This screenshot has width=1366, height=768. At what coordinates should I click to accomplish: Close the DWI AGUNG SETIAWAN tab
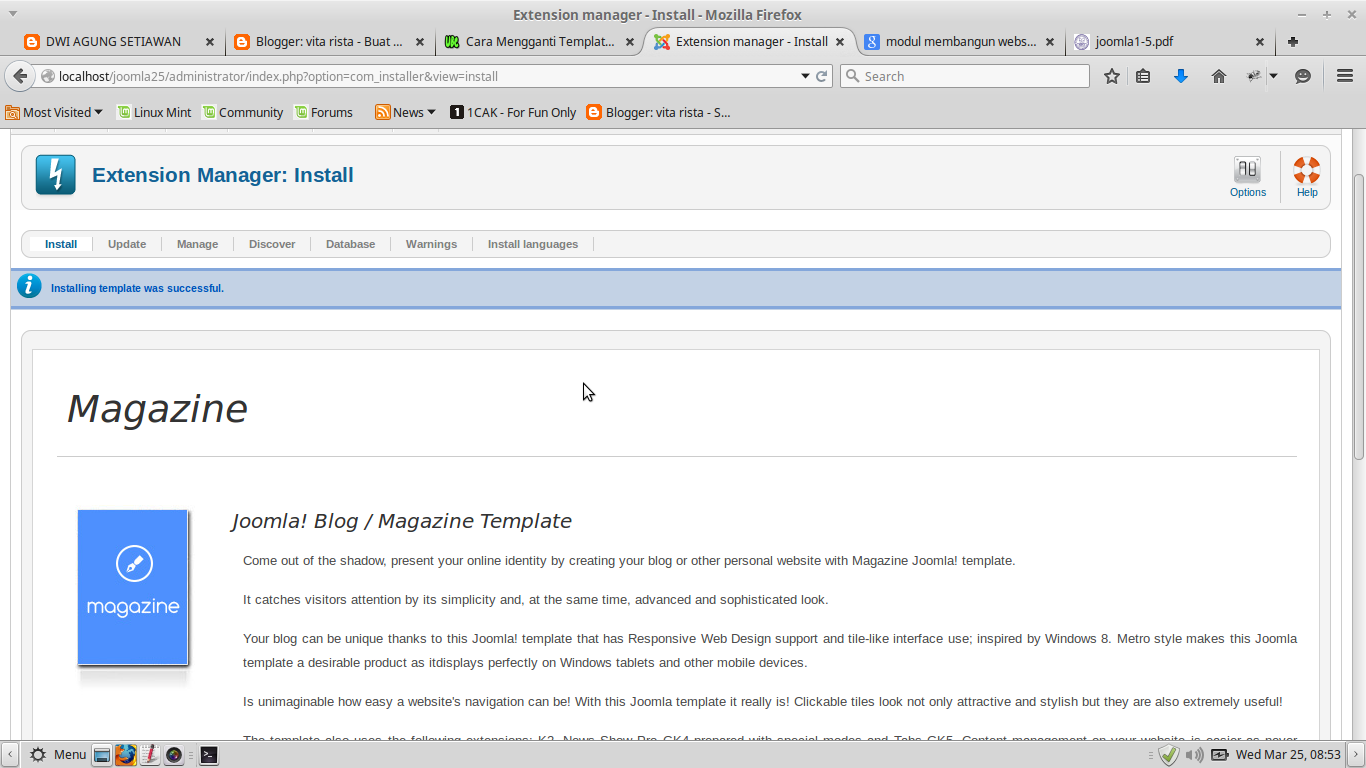[x=210, y=42]
